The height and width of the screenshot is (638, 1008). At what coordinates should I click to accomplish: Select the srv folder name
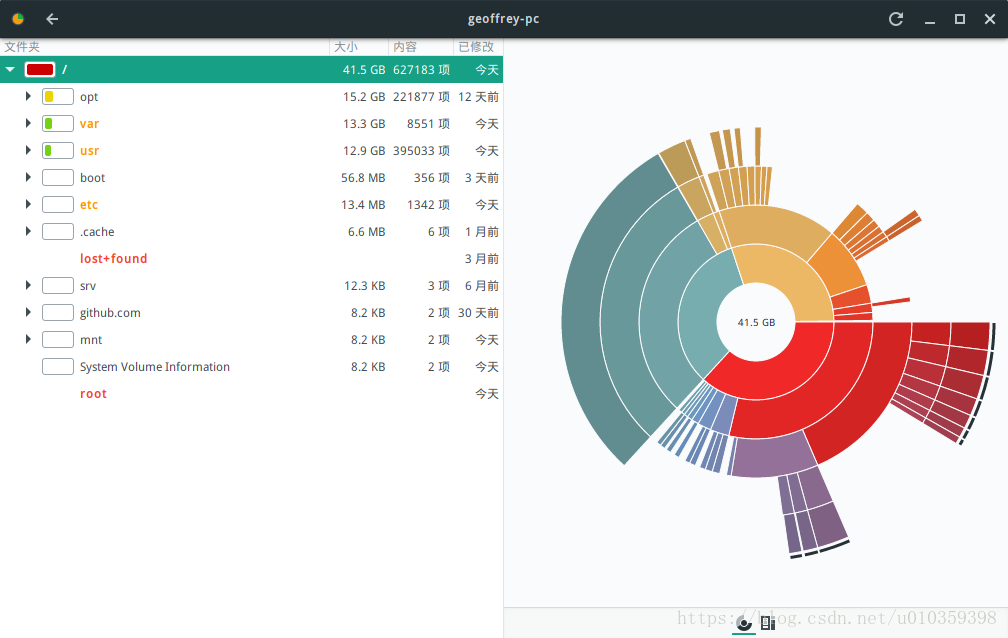[x=88, y=286]
